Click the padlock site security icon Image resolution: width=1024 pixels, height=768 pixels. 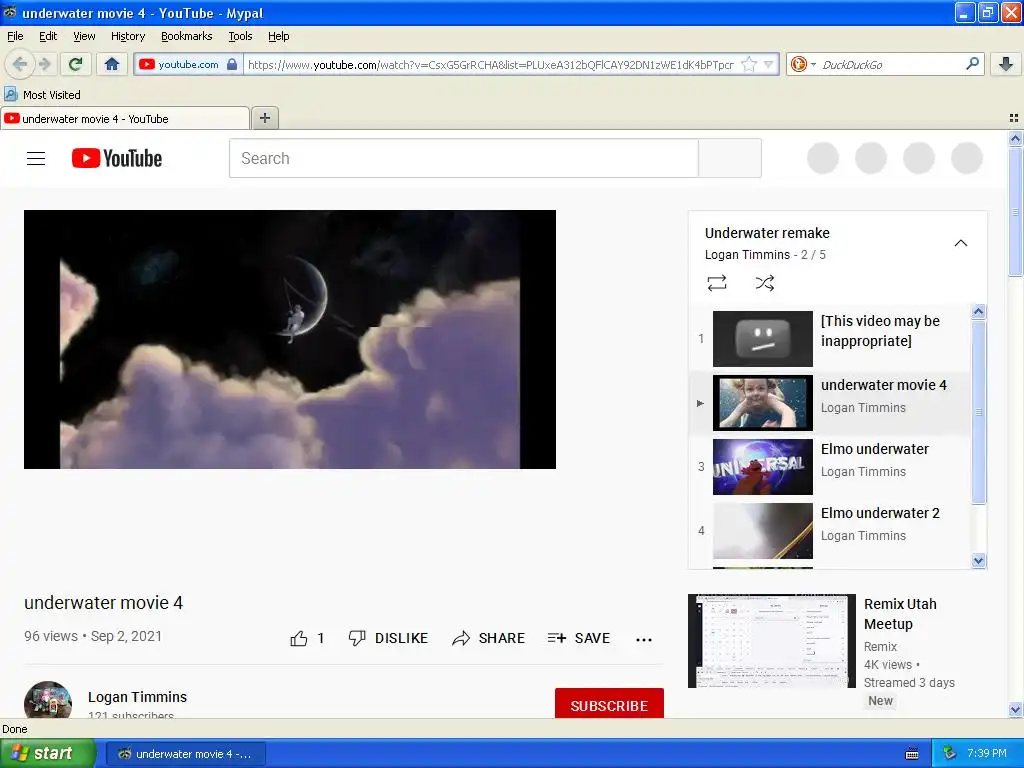pyautogui.click(x=232, y=64)
